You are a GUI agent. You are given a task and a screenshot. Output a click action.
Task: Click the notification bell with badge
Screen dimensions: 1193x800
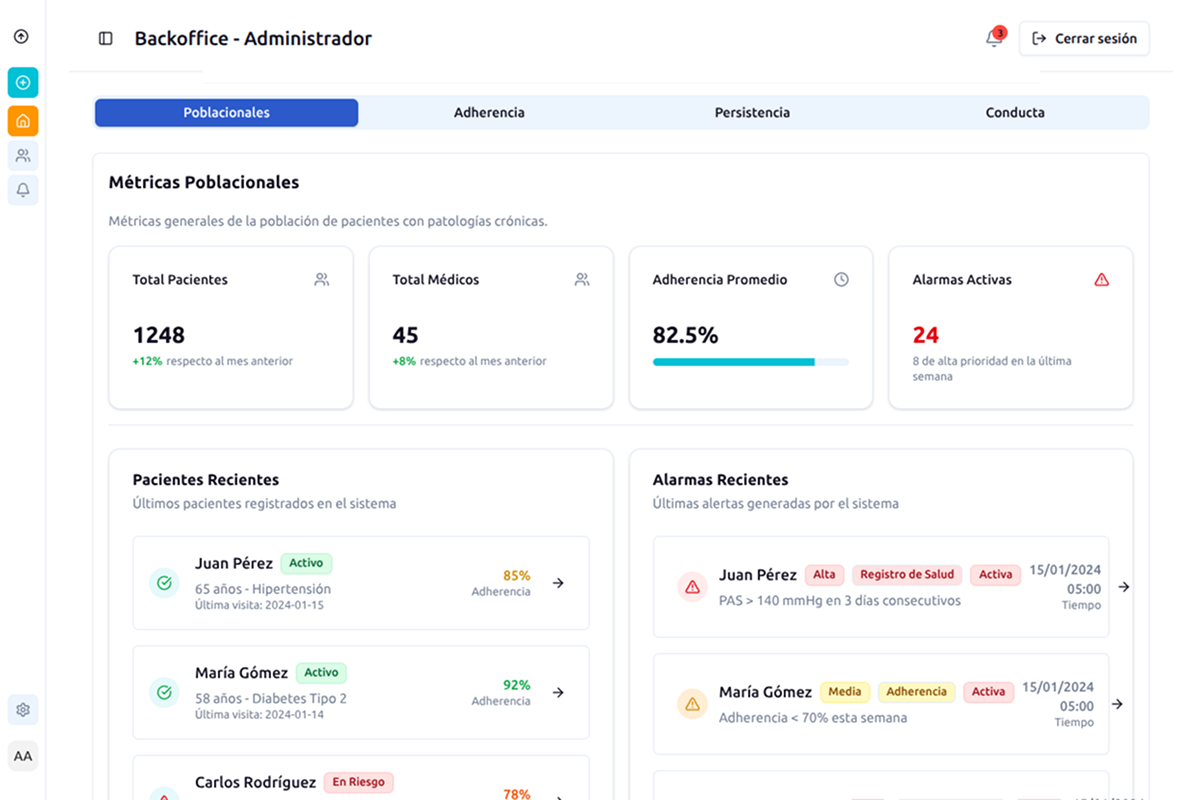[994, 39]
